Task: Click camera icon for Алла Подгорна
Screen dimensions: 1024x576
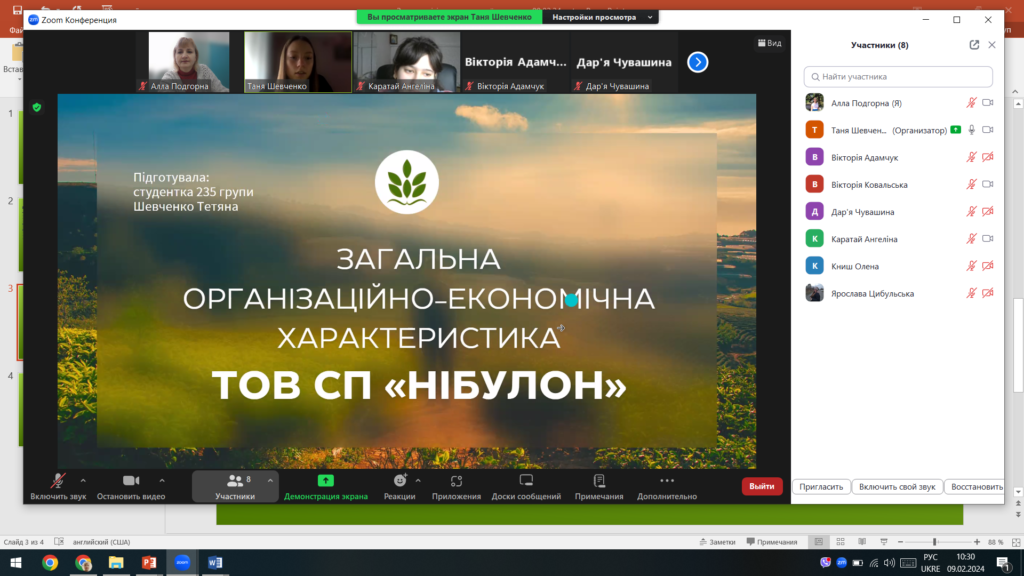Action: [x=987, y=103]
